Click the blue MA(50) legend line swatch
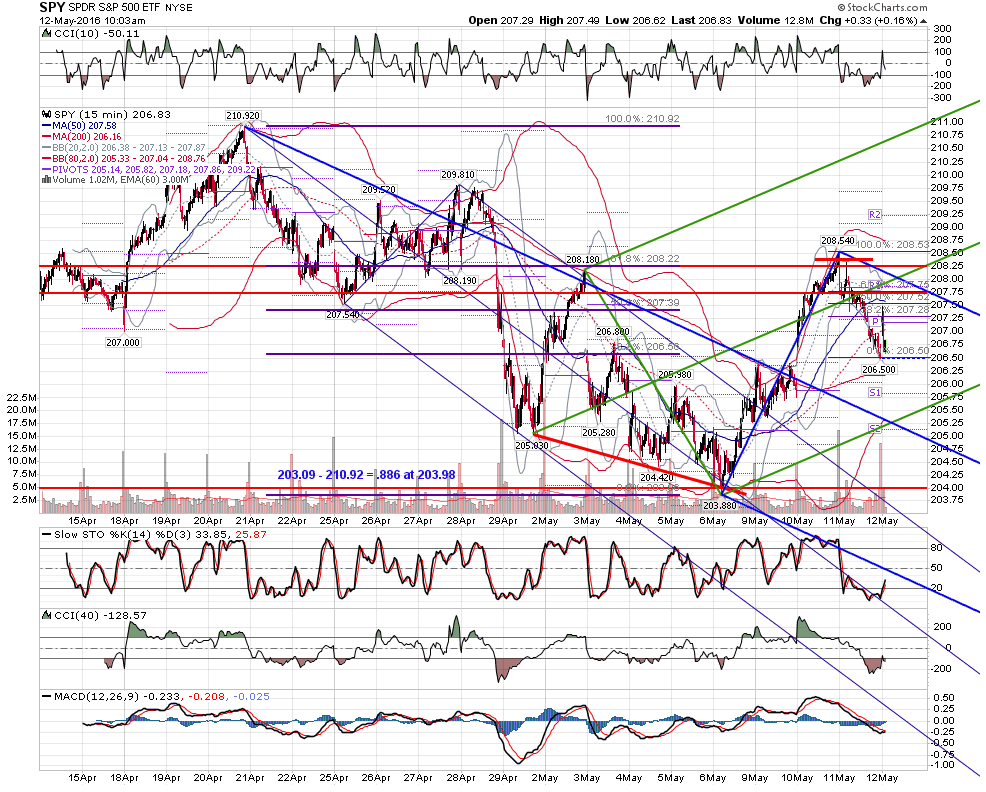Viewport: 986px width, 792px height. [47, 126]
